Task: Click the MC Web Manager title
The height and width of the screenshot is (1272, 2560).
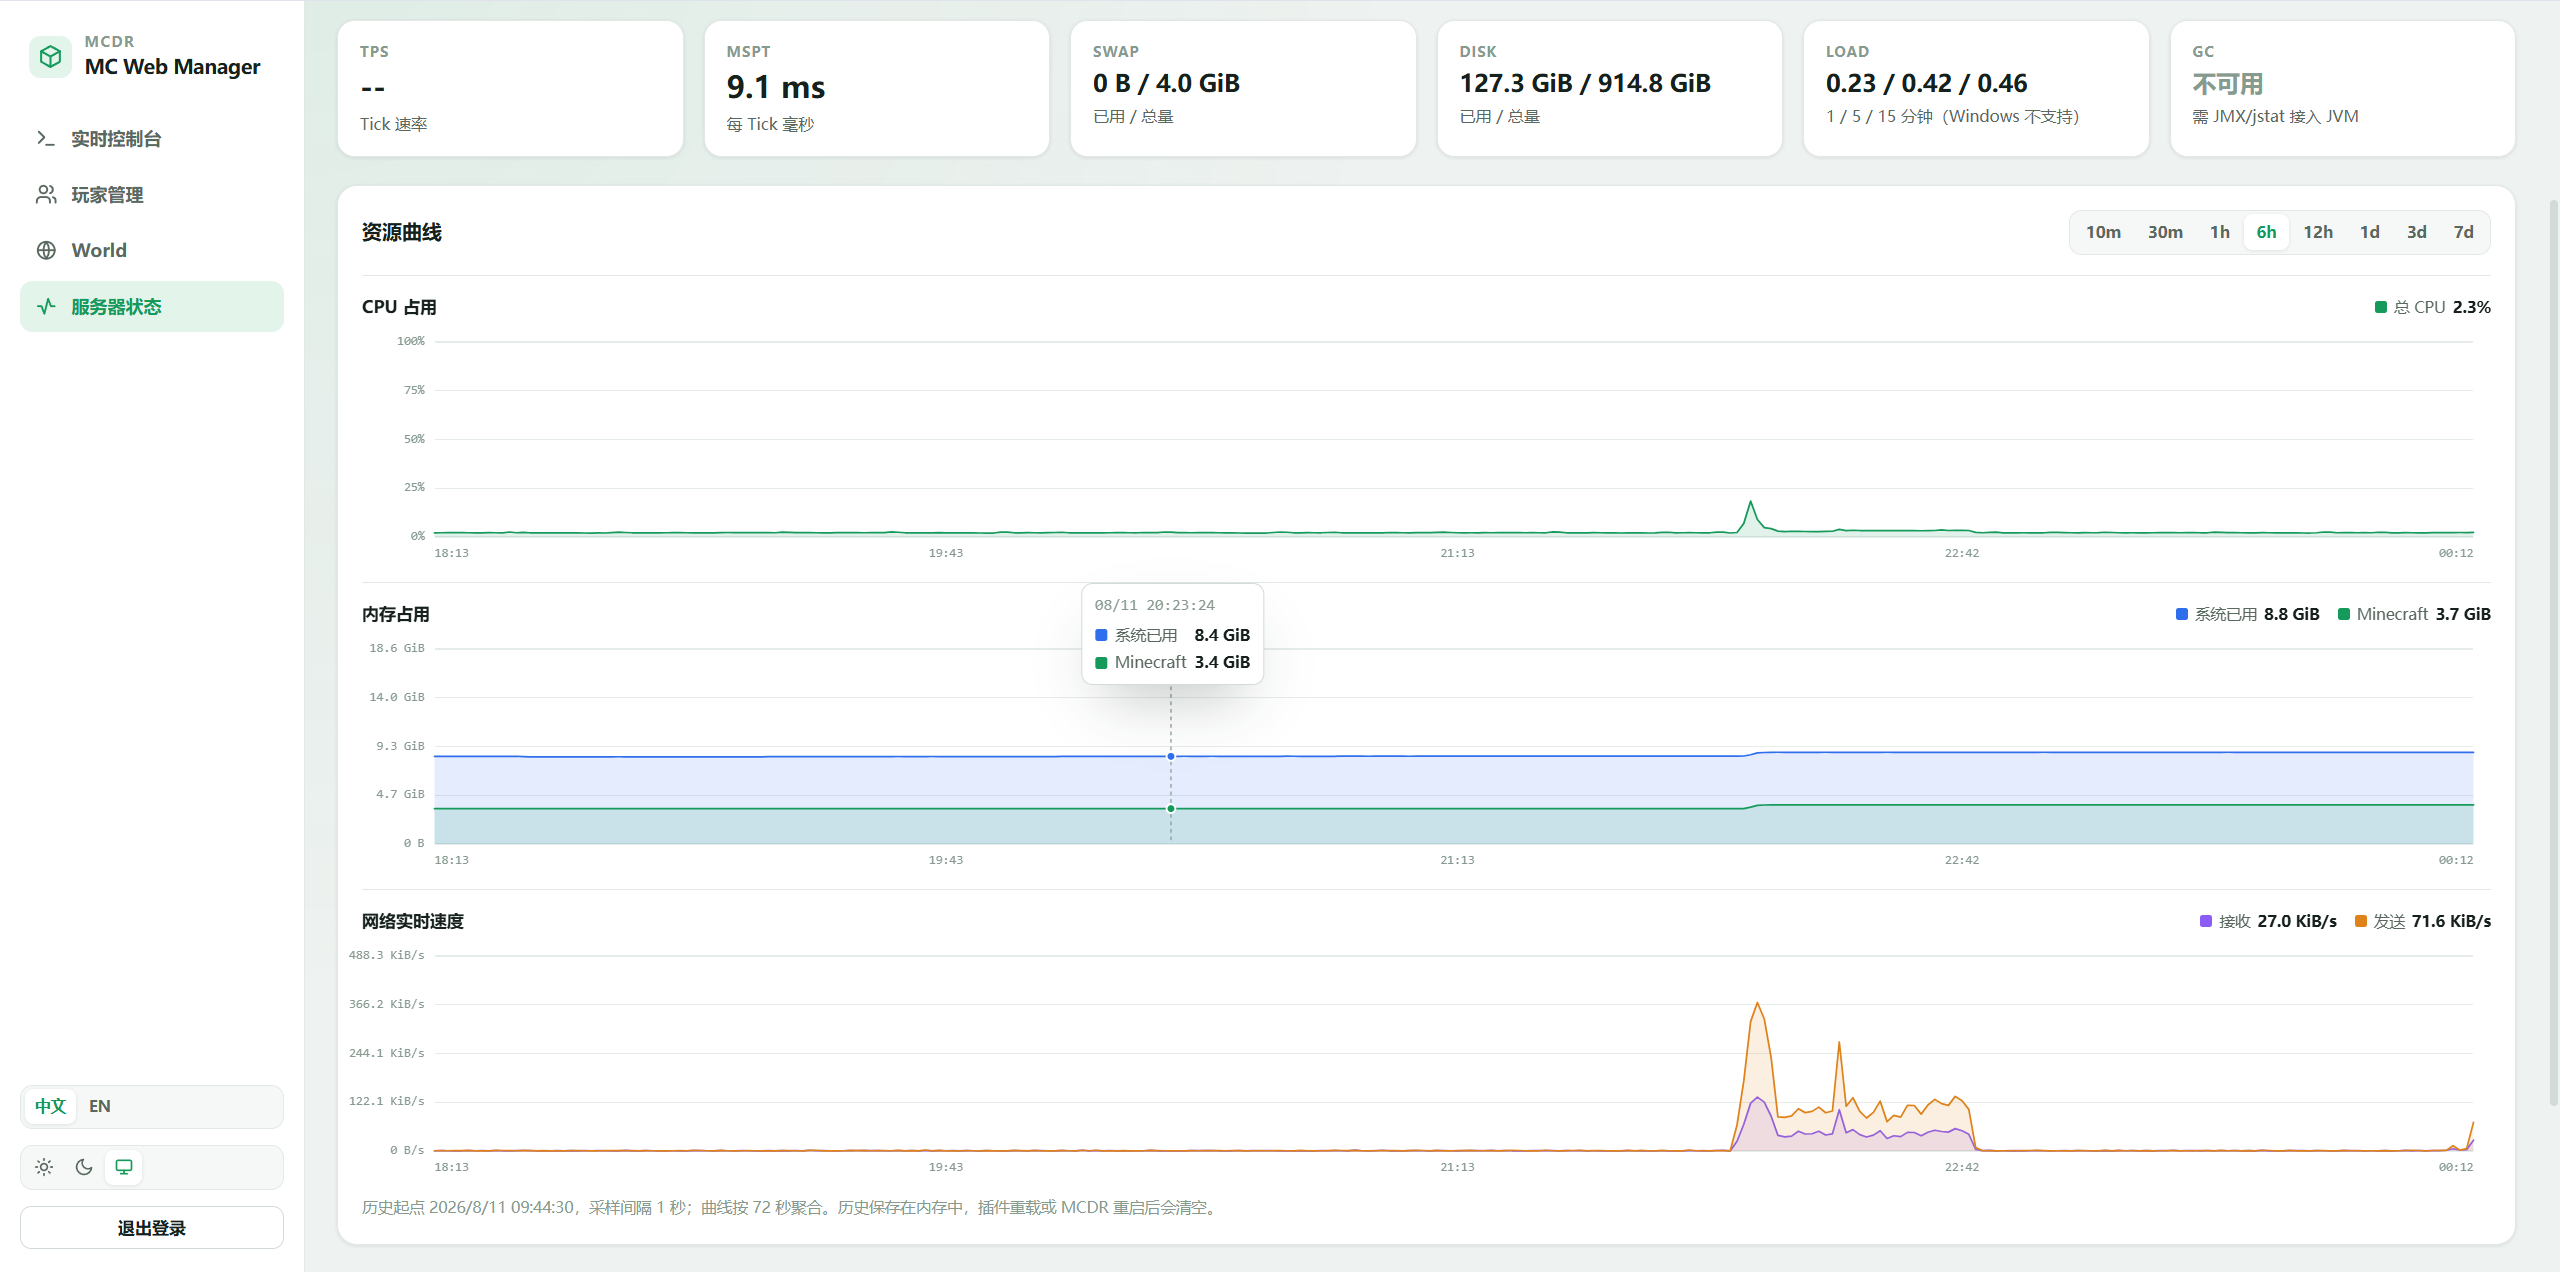Action: click(x=172, y=67)
